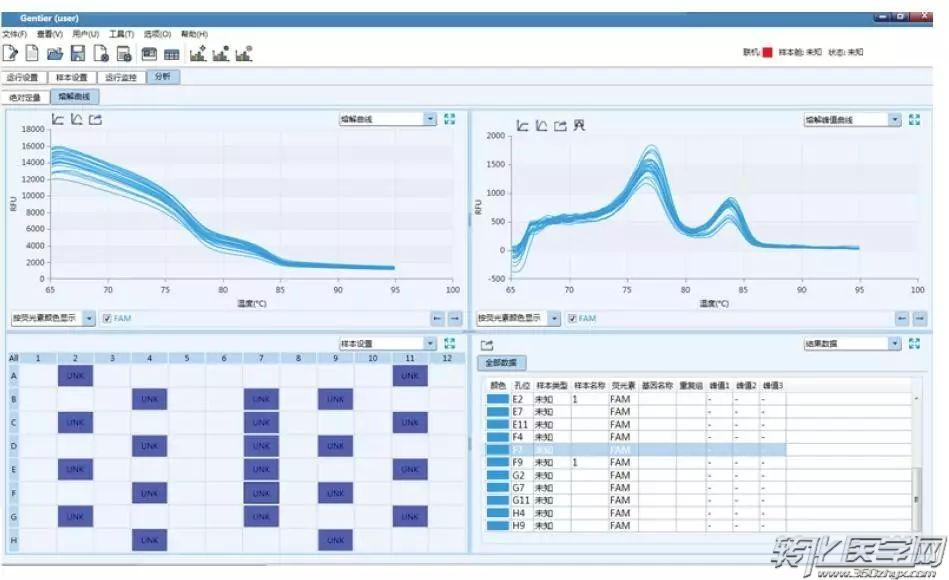949x580 pixels.
Task: Maximize the melt peak chart panel
Action: tap(914, 119)
